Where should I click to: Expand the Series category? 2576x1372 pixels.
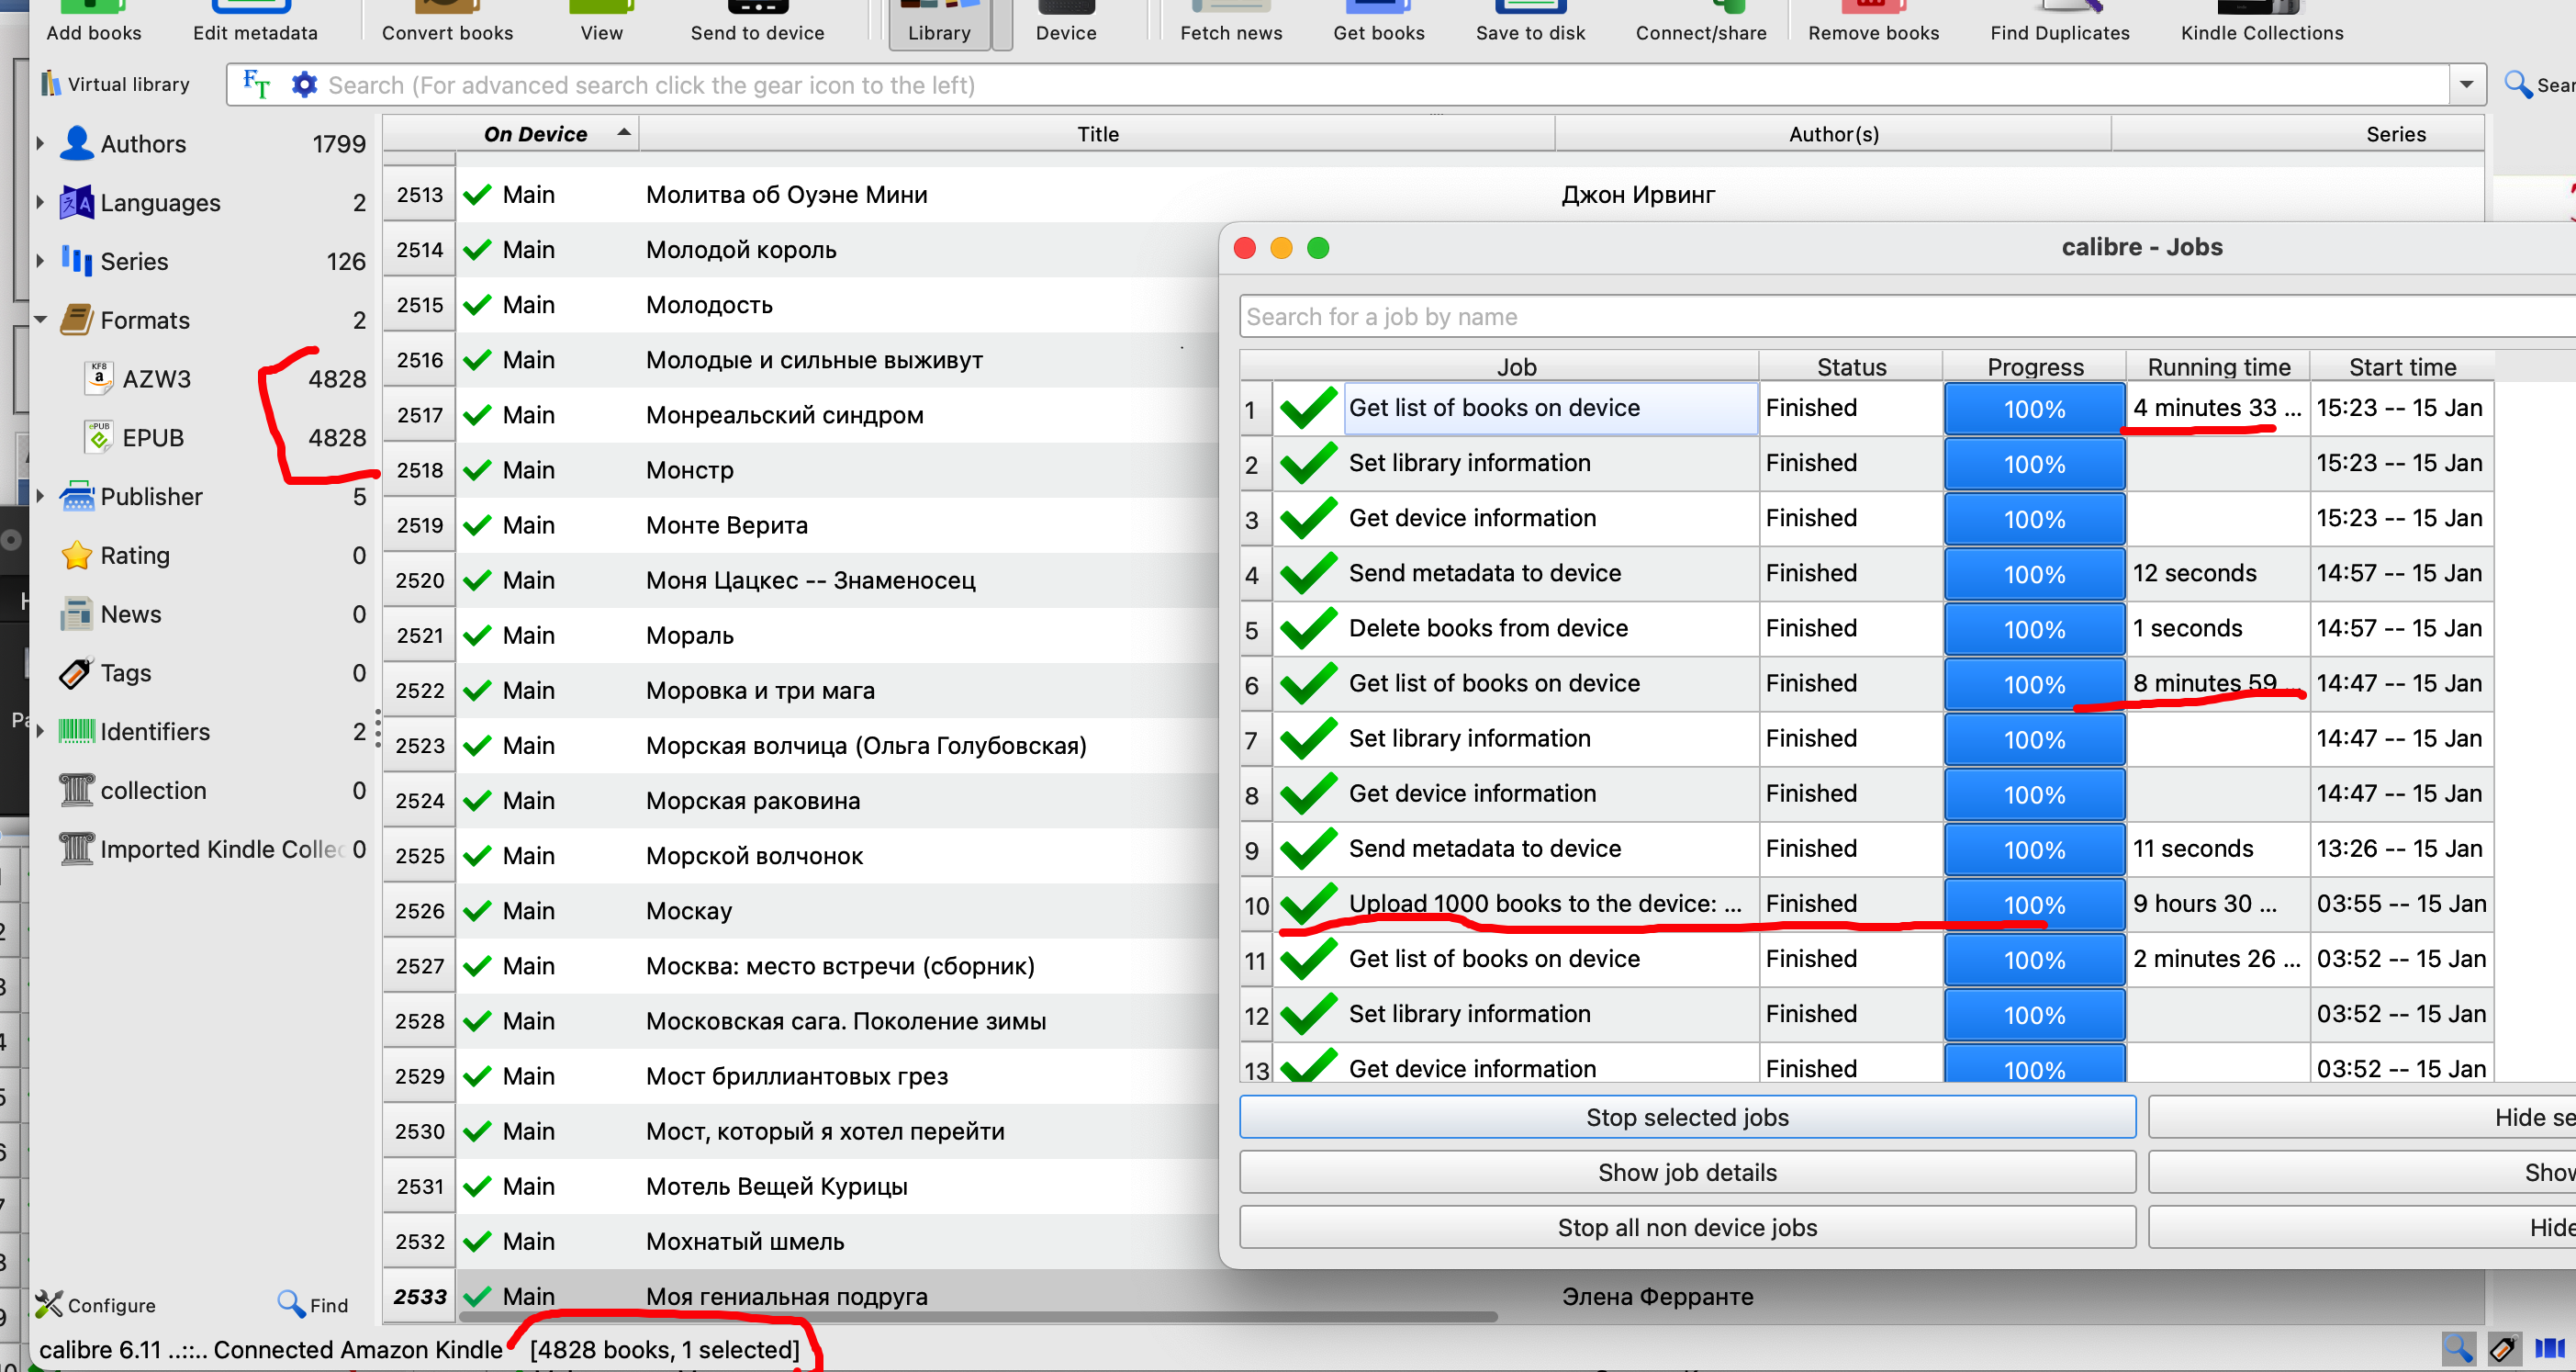pos(40,261)
